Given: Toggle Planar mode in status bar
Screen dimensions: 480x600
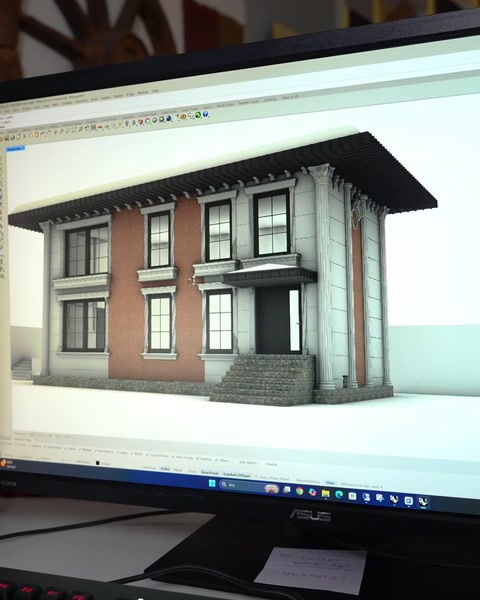Looking at the screenshot, I should (178, 470).
